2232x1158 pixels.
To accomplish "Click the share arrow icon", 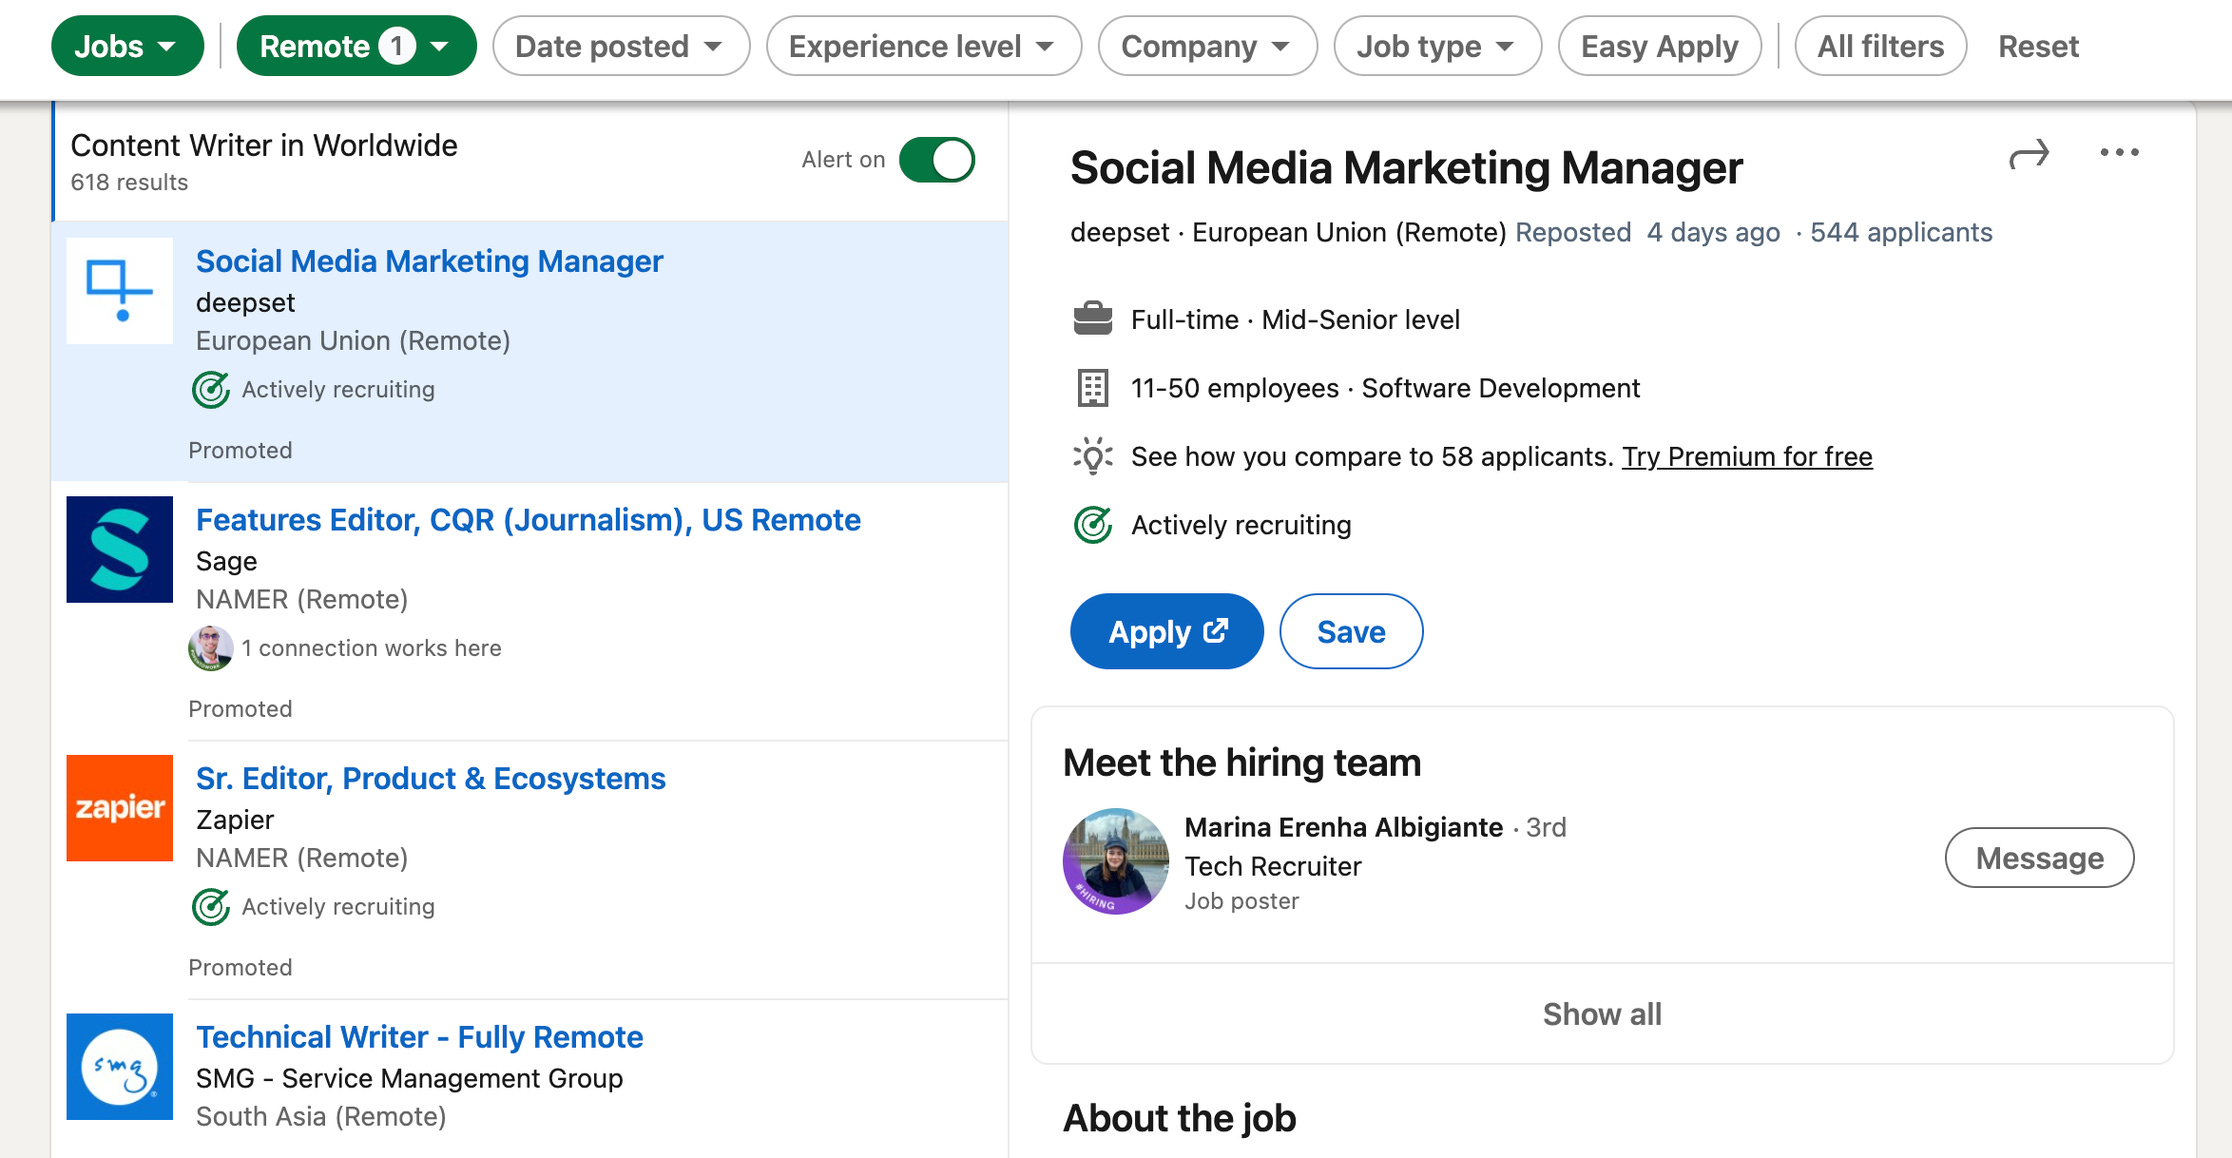I will pyautogui.click(x=2029, y=156).
